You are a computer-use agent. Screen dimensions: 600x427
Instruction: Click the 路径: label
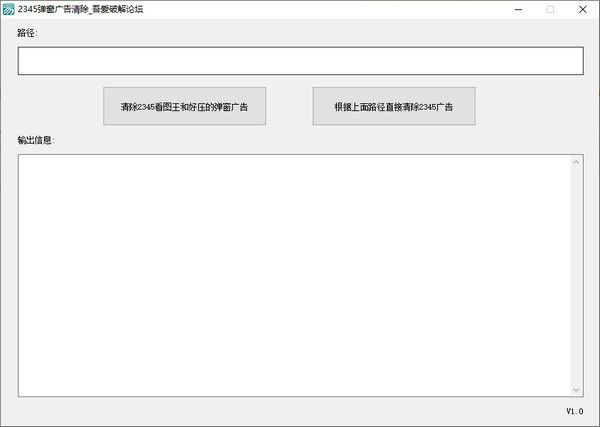pyautogui.click(x=27, y=33)
